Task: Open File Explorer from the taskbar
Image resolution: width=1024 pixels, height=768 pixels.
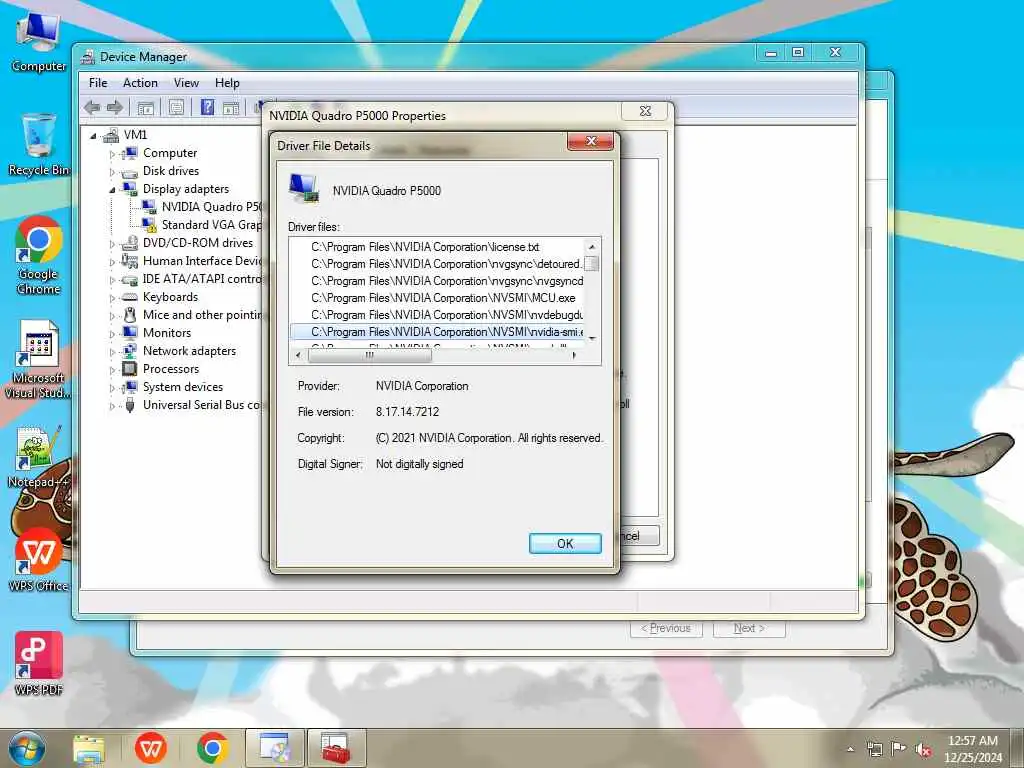Action: point(89,749)
